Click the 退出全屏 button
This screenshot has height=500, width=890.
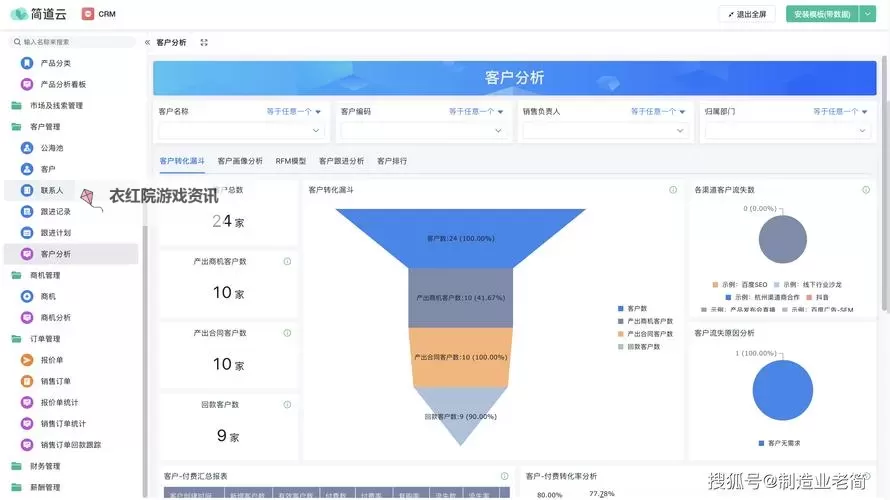pyautogui.click(x=747, y=14)
